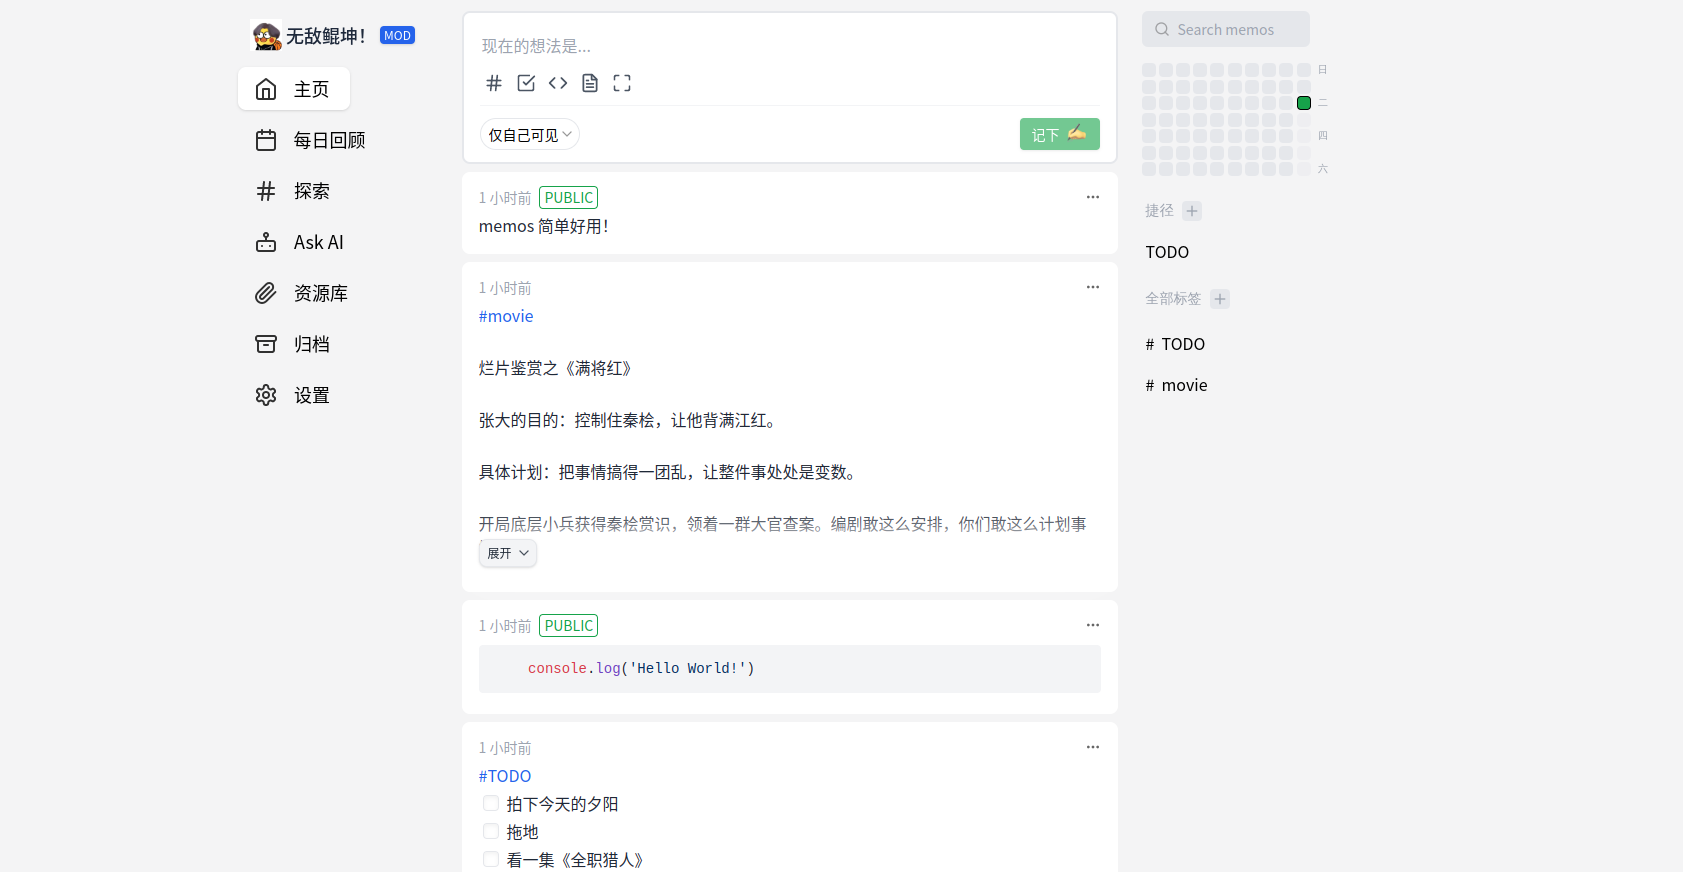Open the #movie tag link in memo
Image resolution: width=1683 pixels, height=872 pixels.
[506, 316]
